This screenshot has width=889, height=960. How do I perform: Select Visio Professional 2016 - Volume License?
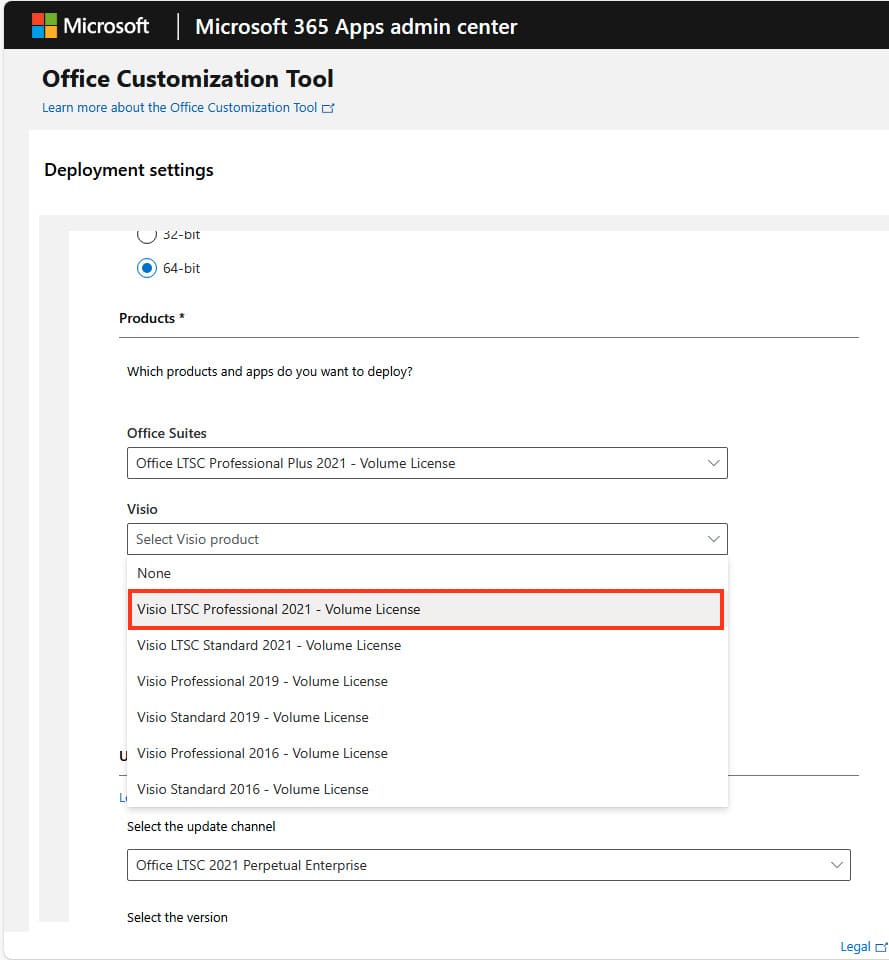tap(262, 753)
